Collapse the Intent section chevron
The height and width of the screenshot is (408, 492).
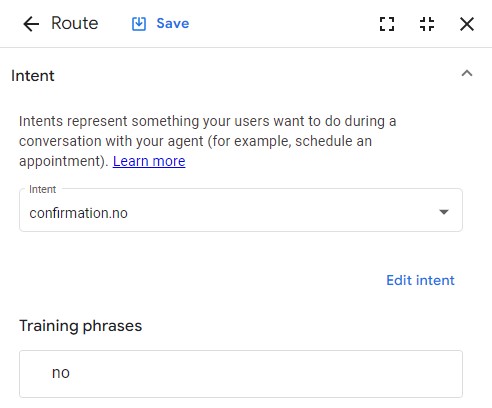click(x=467, y=74)
